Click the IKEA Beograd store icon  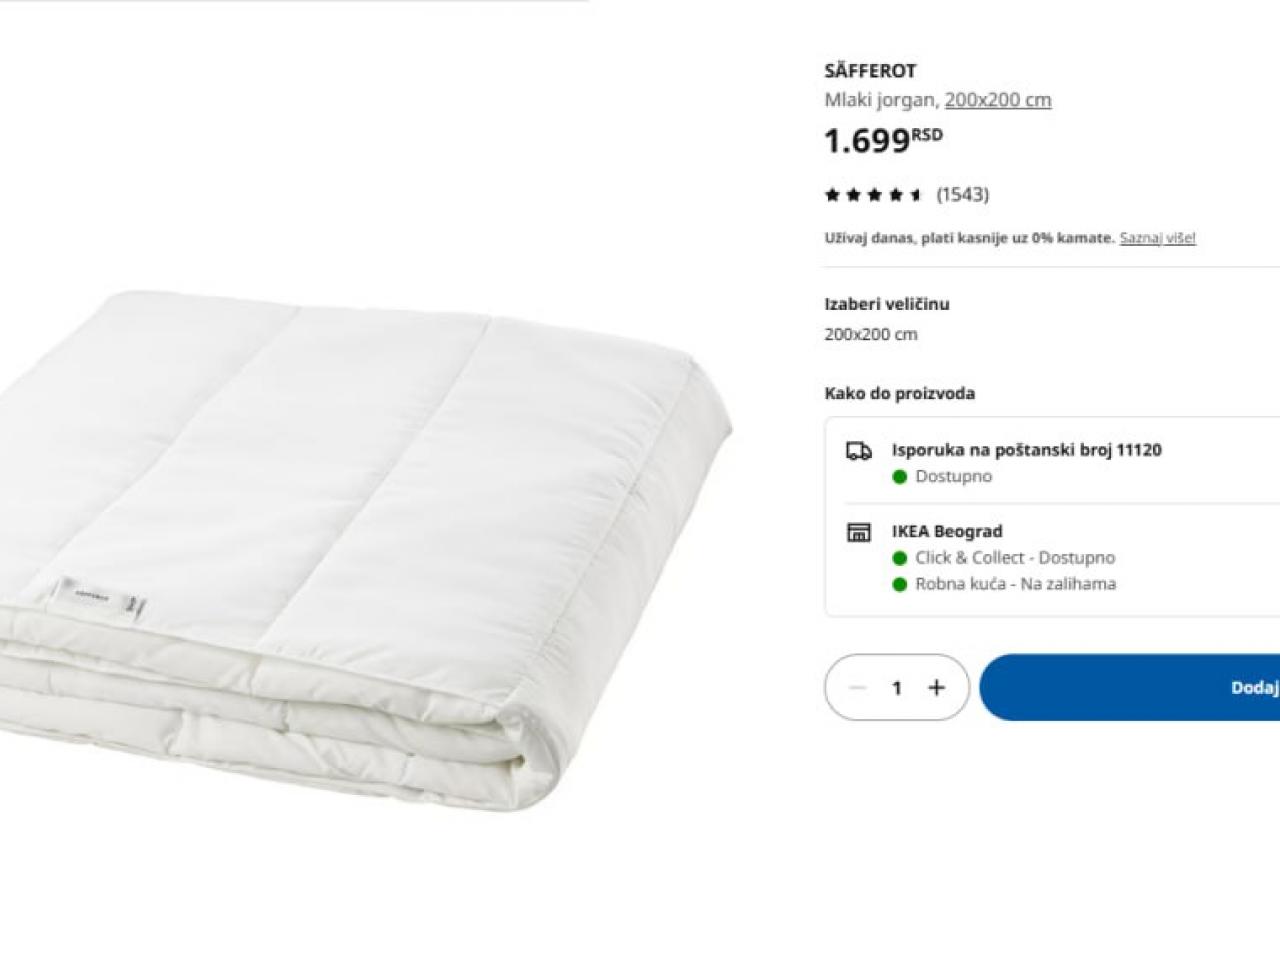(859, 532)
